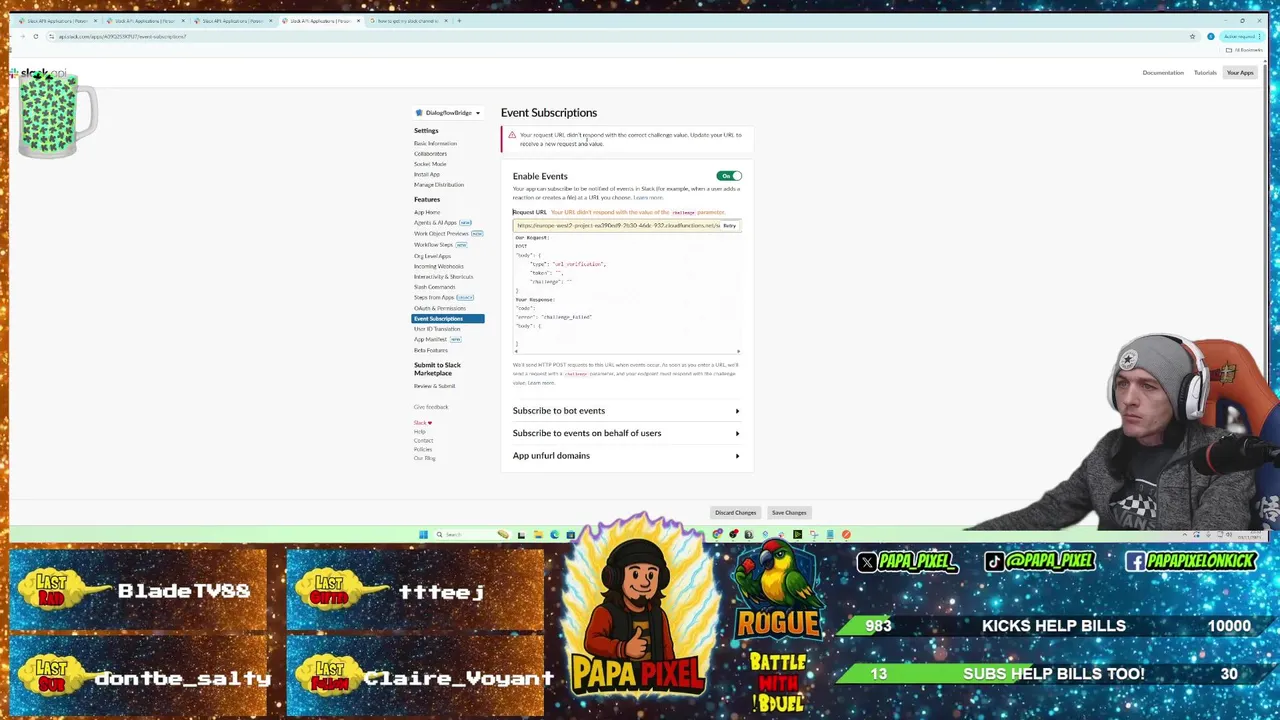Click Give feedback link

pyautogui.click(x=431, y=407)
